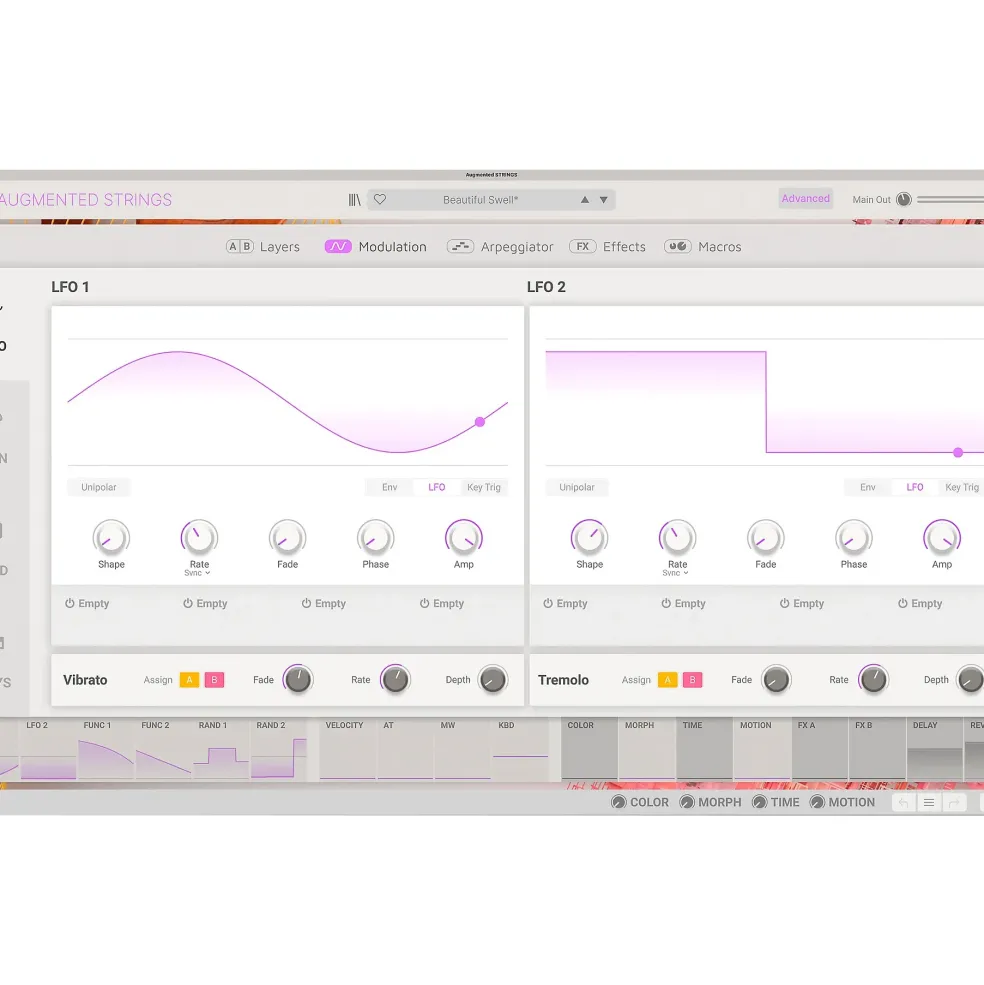Screen dimensions: 984x985
Task: Click the MOTION macro knob at bottom
Action: (x=817, y=802)
